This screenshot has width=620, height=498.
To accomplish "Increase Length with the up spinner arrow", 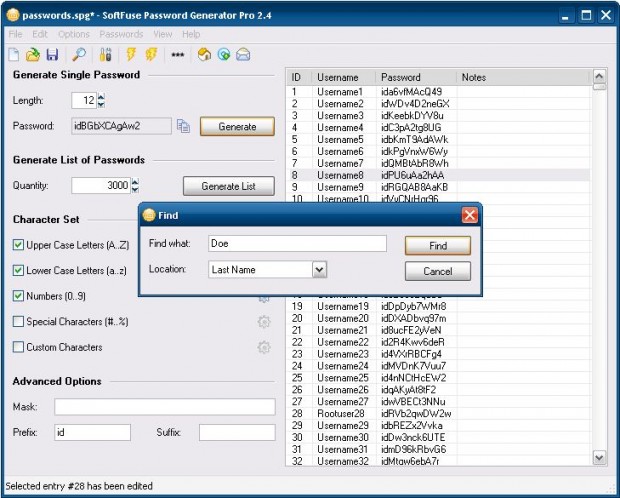I will coord(101,96).
